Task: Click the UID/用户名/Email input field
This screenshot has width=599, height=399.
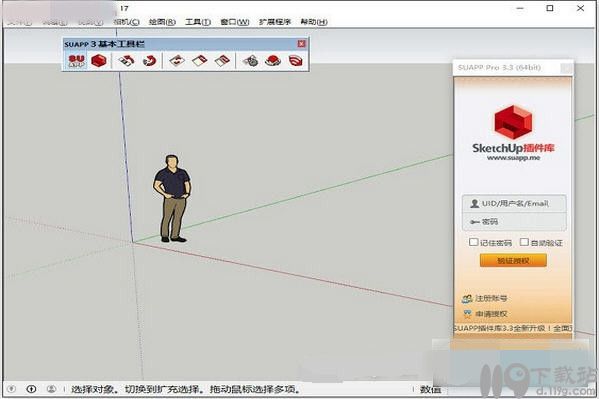Action: [514, 203]
